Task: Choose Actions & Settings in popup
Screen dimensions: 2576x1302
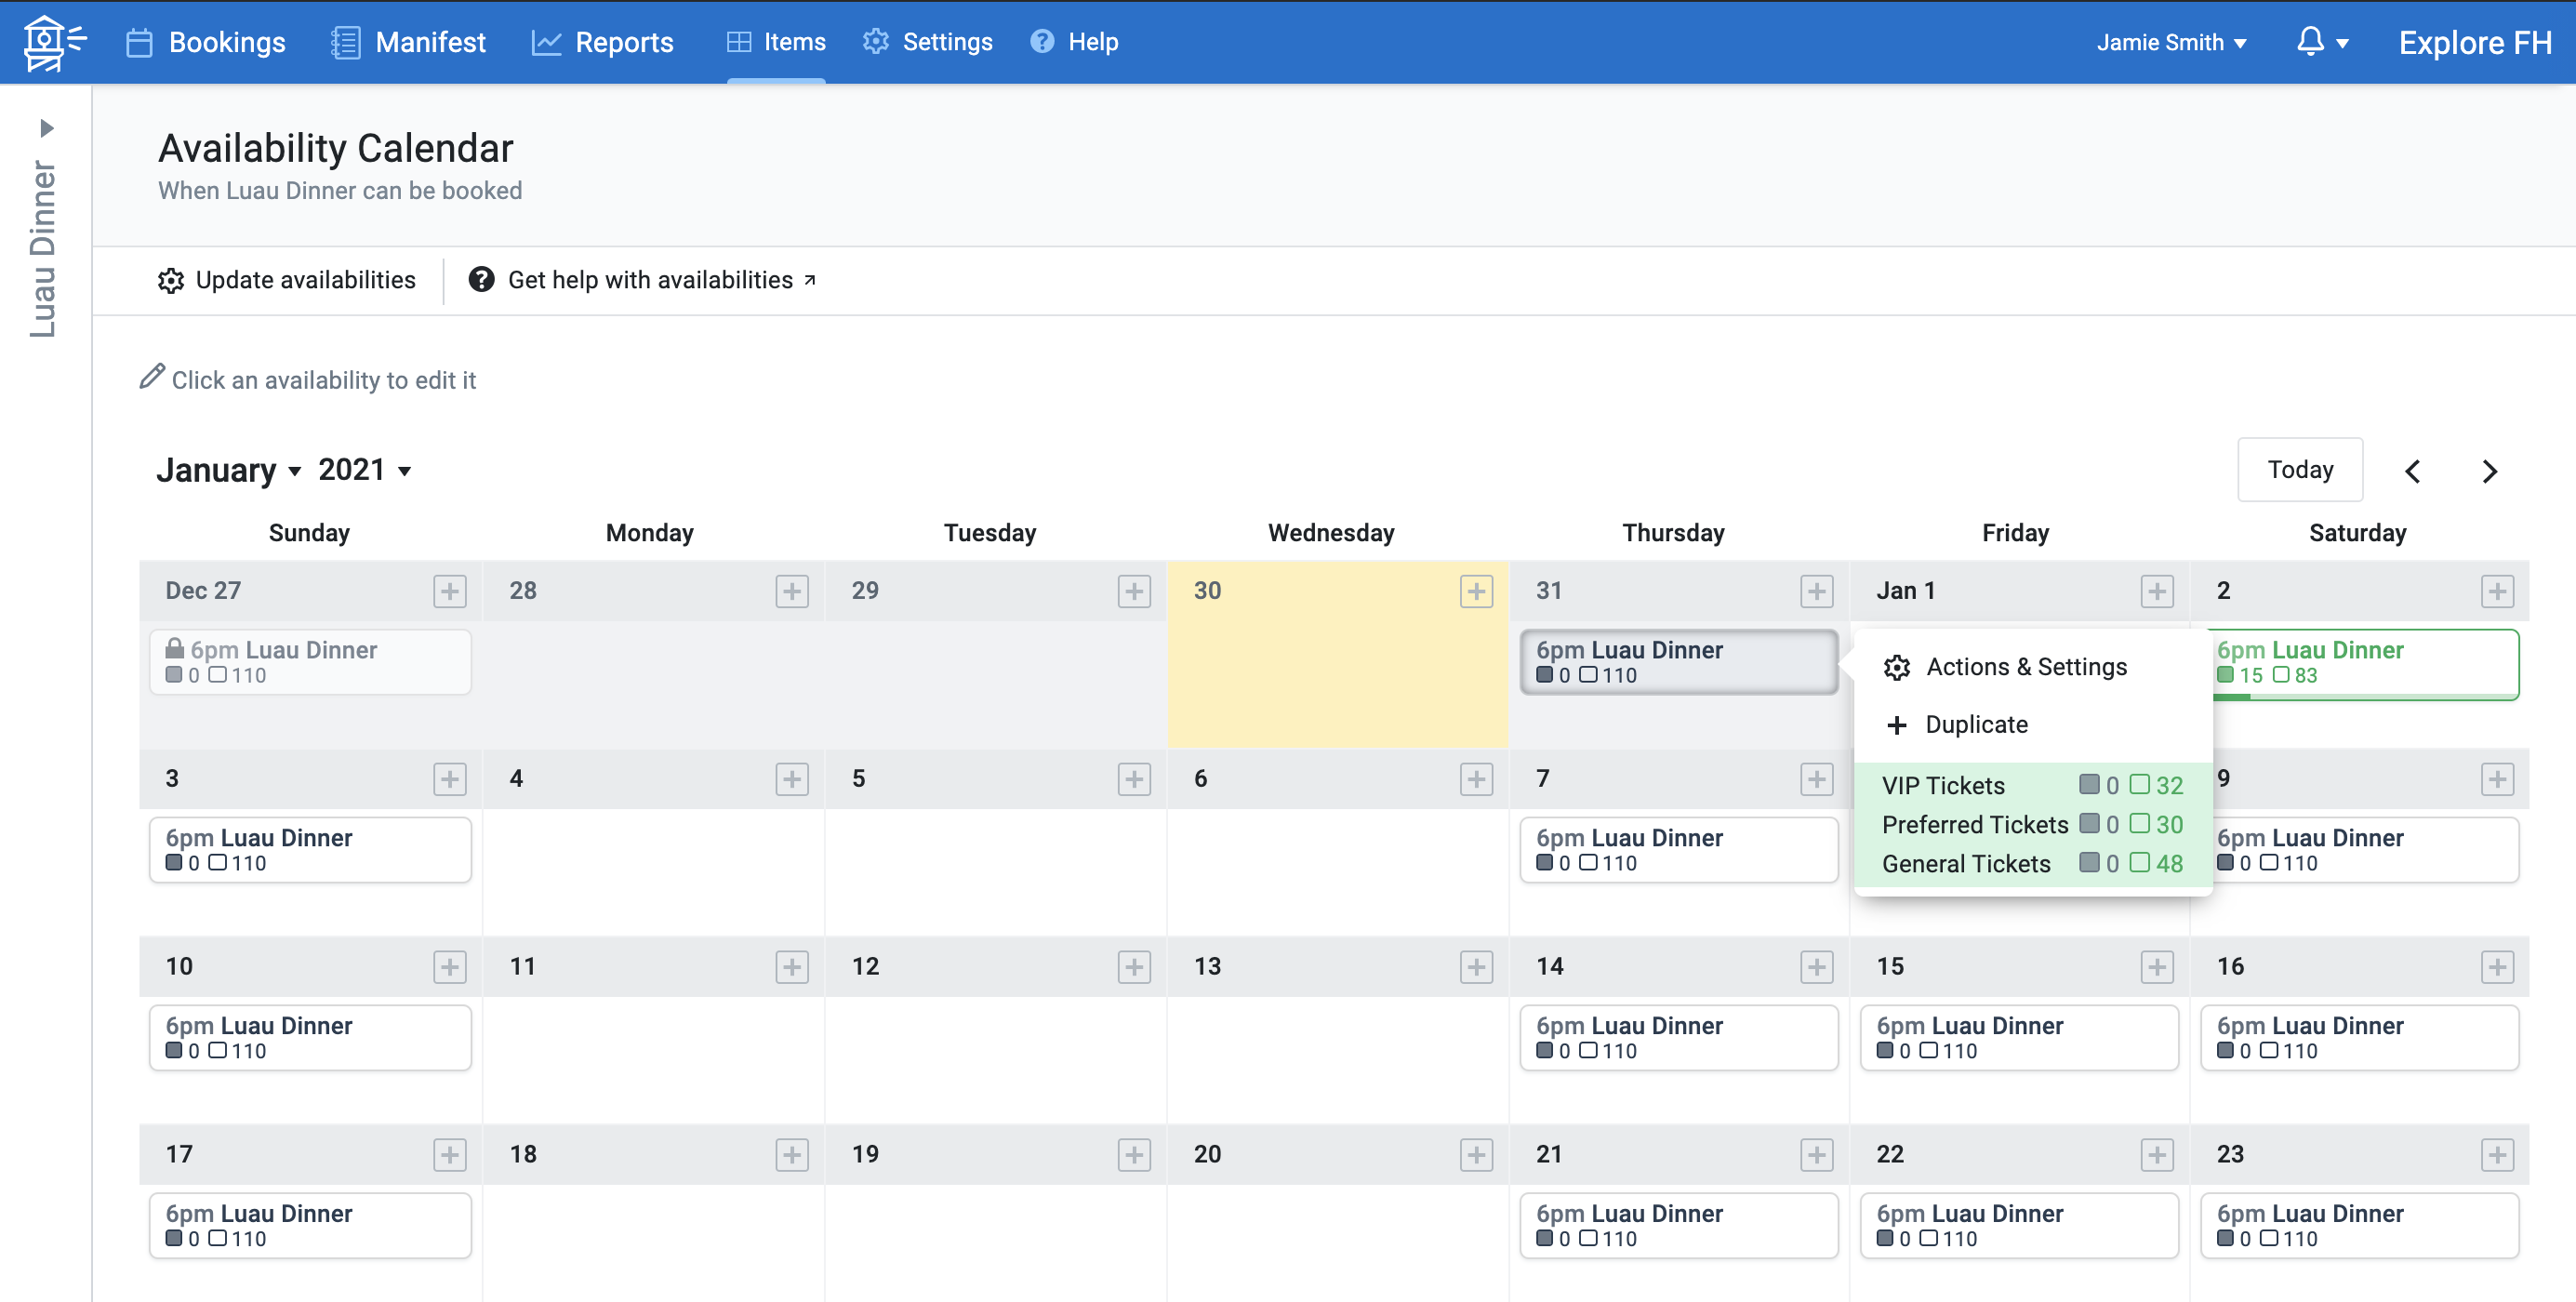Action: (x=2006, y=667)
